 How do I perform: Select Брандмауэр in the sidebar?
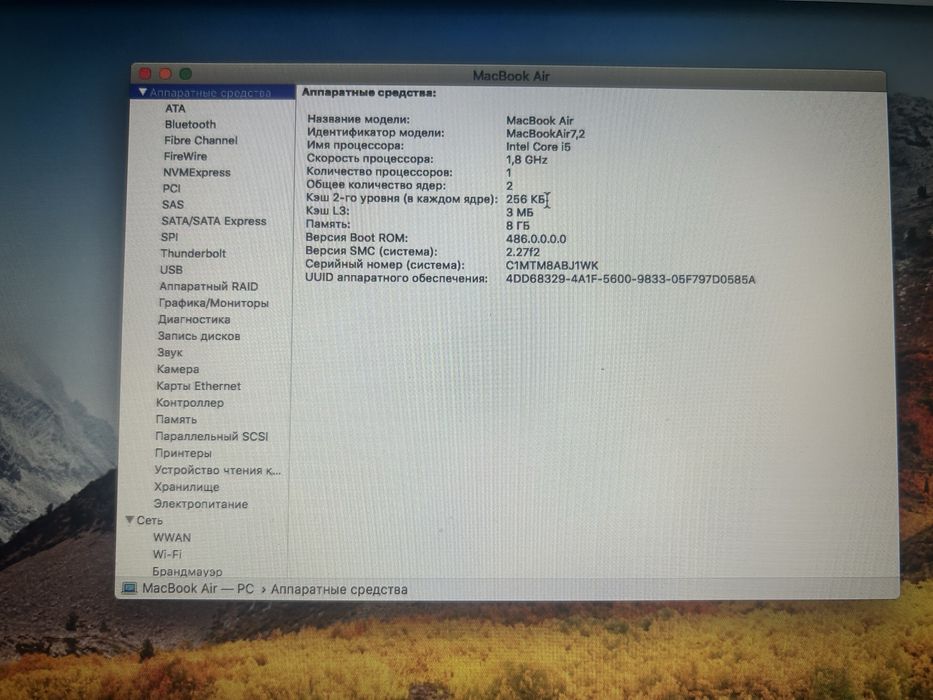click(x=187, y=571)
